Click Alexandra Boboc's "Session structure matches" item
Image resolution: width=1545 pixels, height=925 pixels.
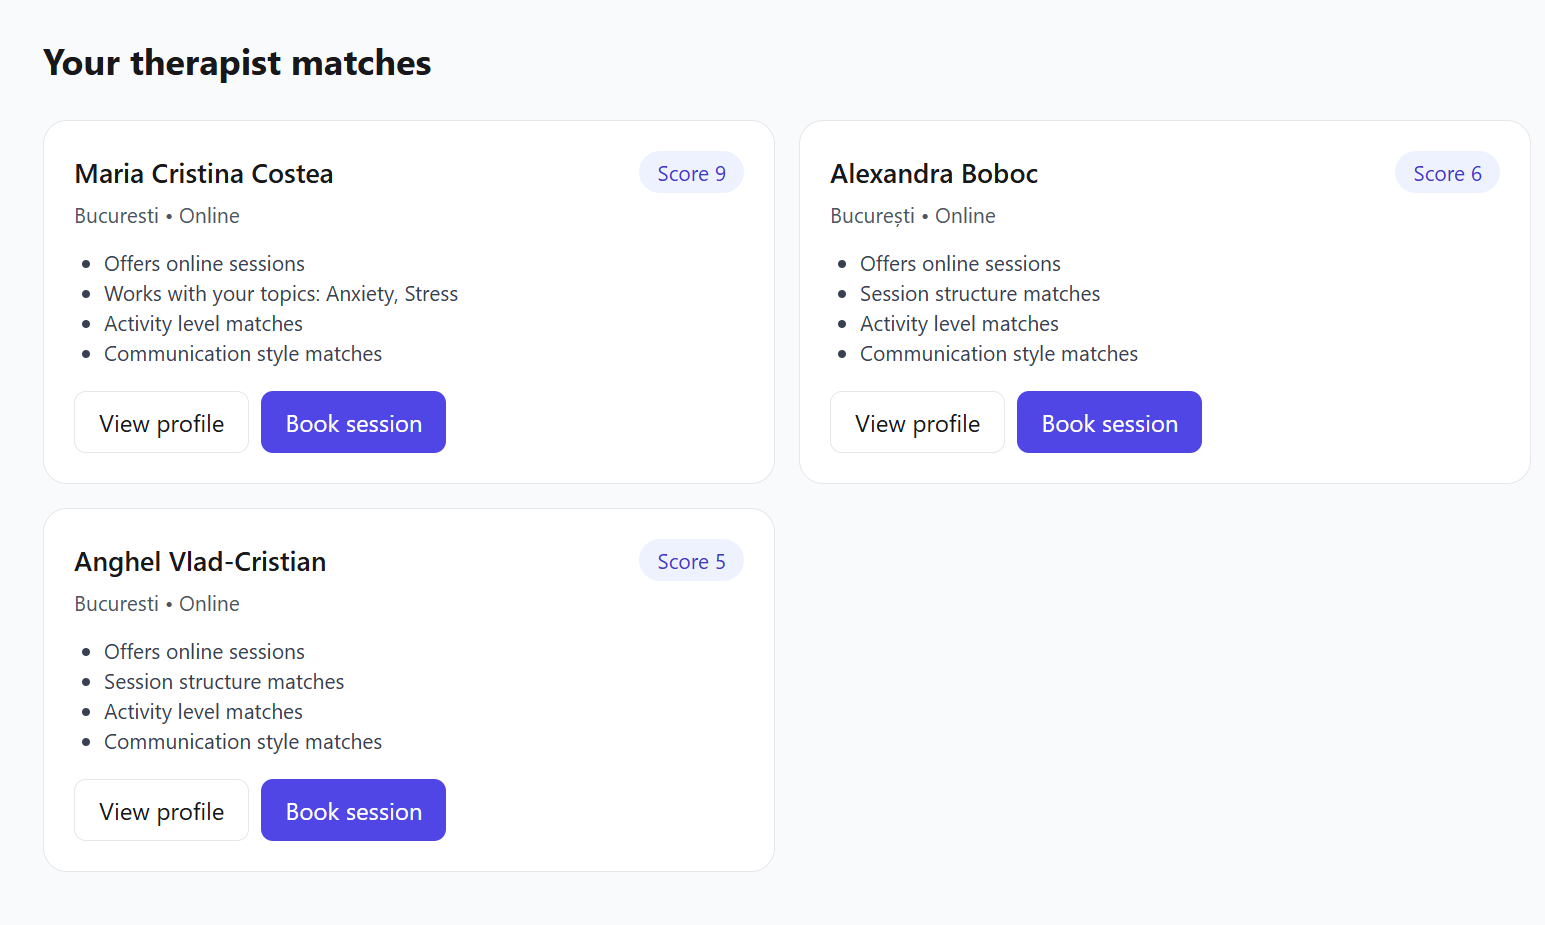pos(980,294)
